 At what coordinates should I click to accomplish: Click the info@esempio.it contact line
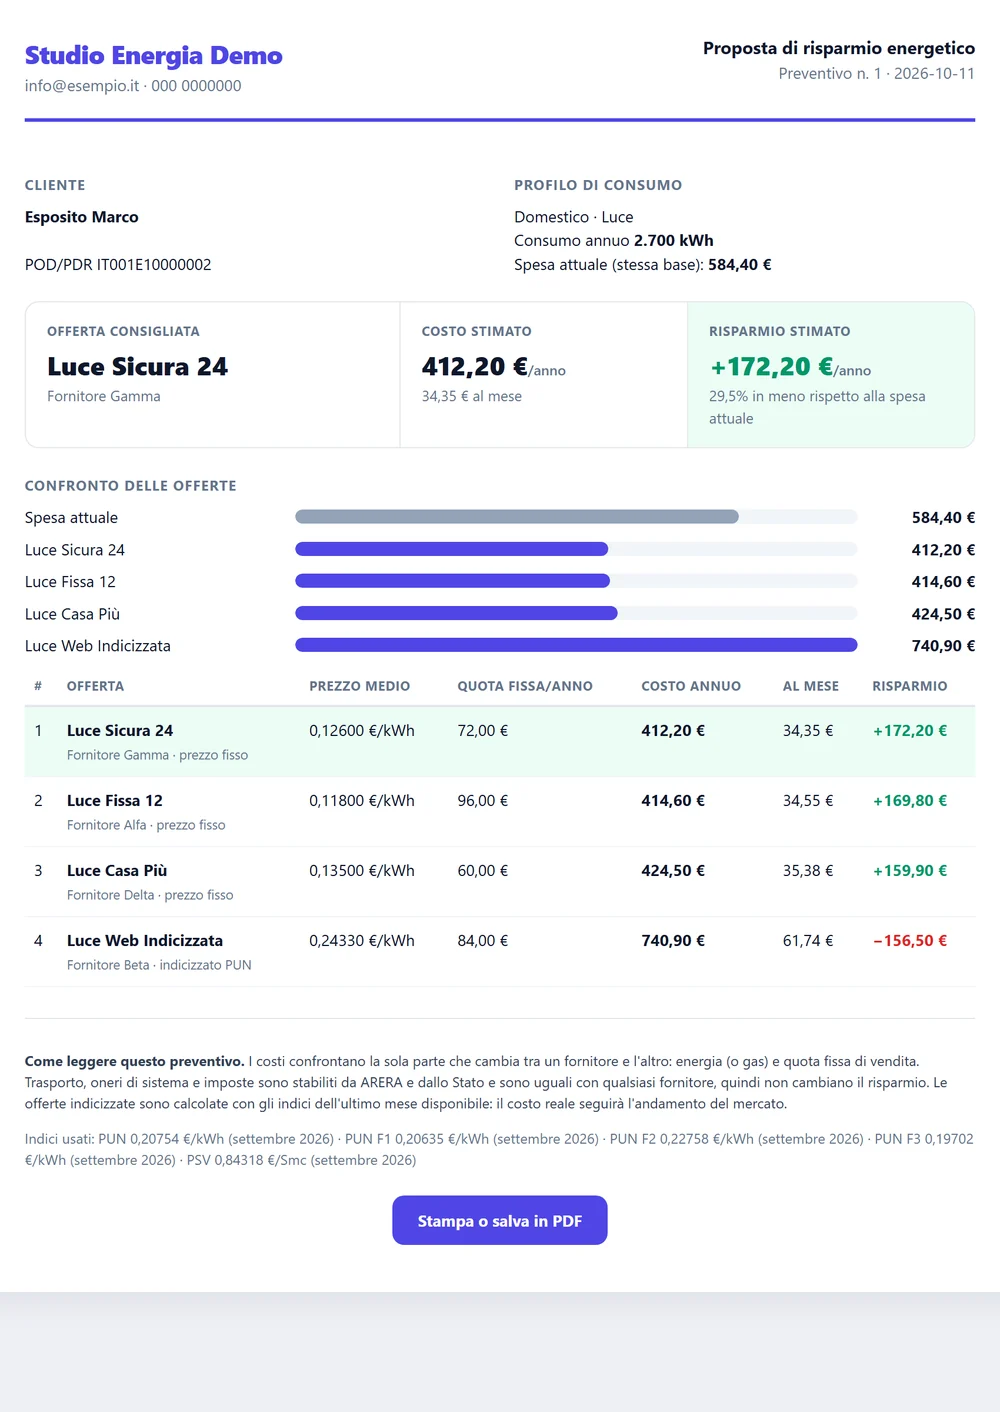[x=133, y=86]
